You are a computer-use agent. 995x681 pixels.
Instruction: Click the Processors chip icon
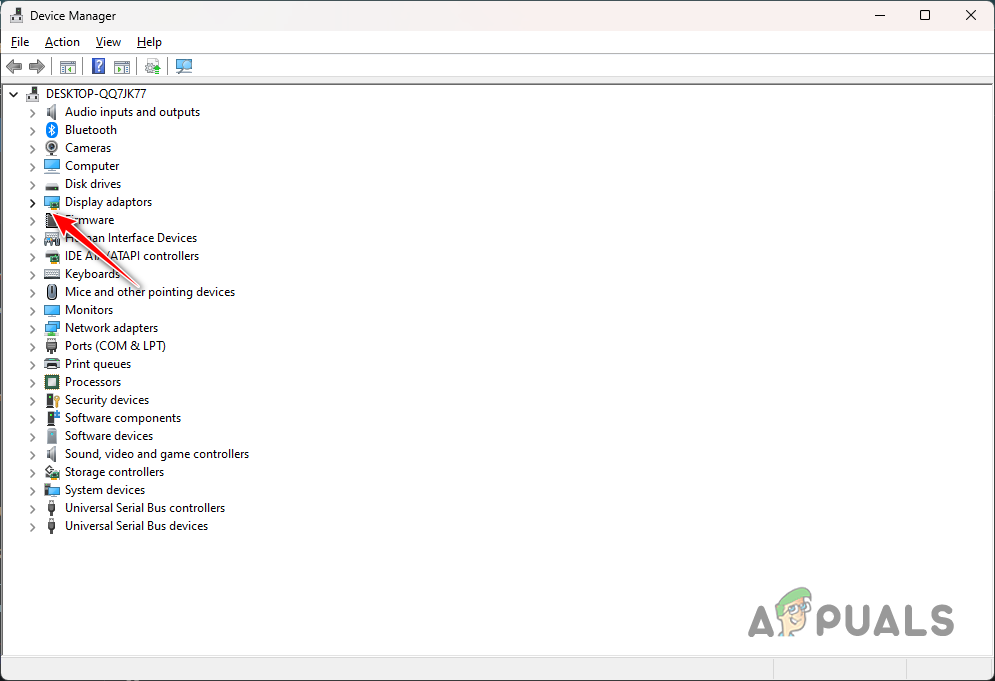click(x=52, y=382)
